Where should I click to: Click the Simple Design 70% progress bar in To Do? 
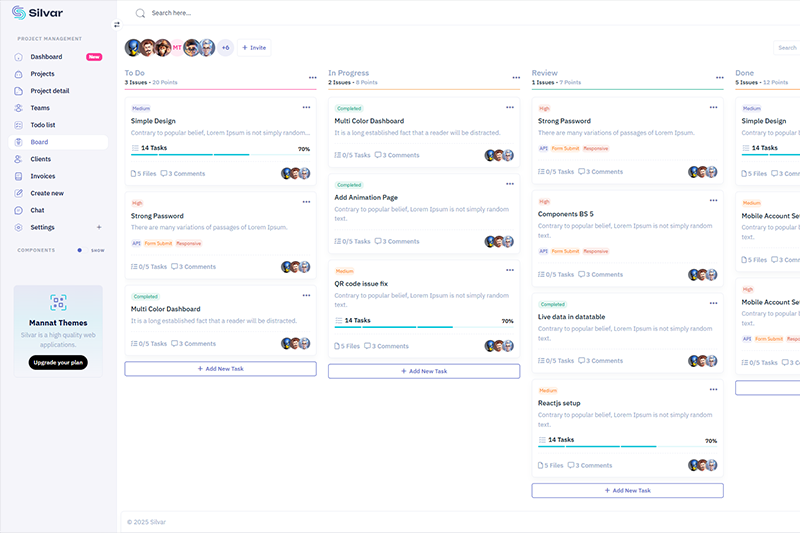(x=220, y=154)
